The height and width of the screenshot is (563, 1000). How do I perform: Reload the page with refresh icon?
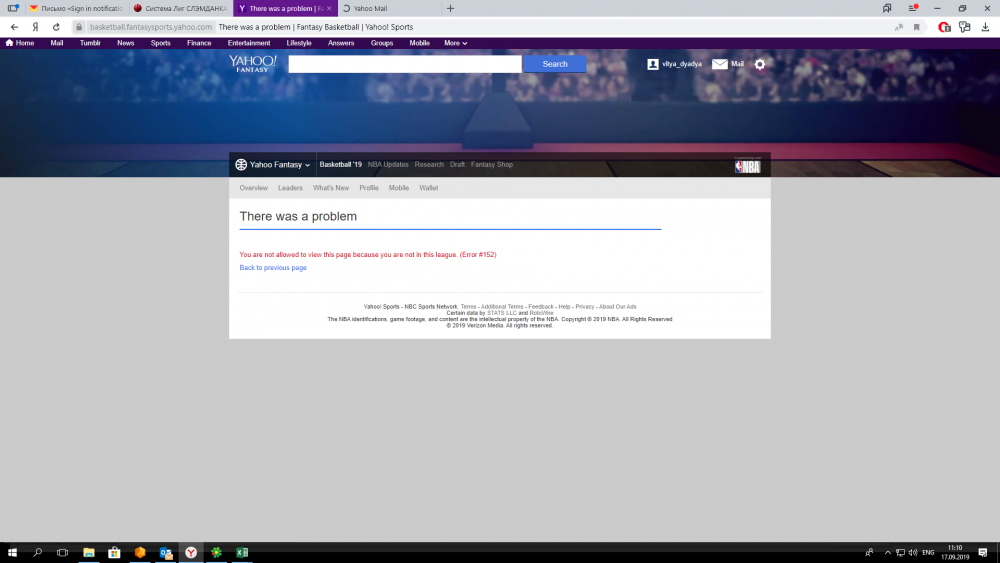[56, 27]
